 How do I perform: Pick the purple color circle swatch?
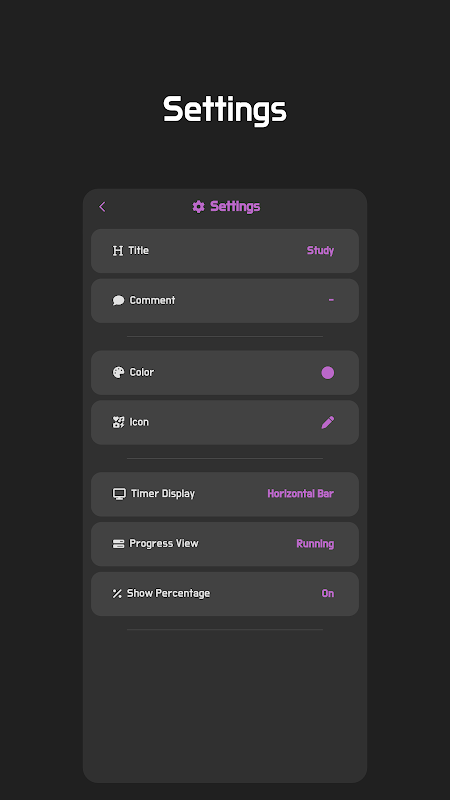tap(328, 372)
